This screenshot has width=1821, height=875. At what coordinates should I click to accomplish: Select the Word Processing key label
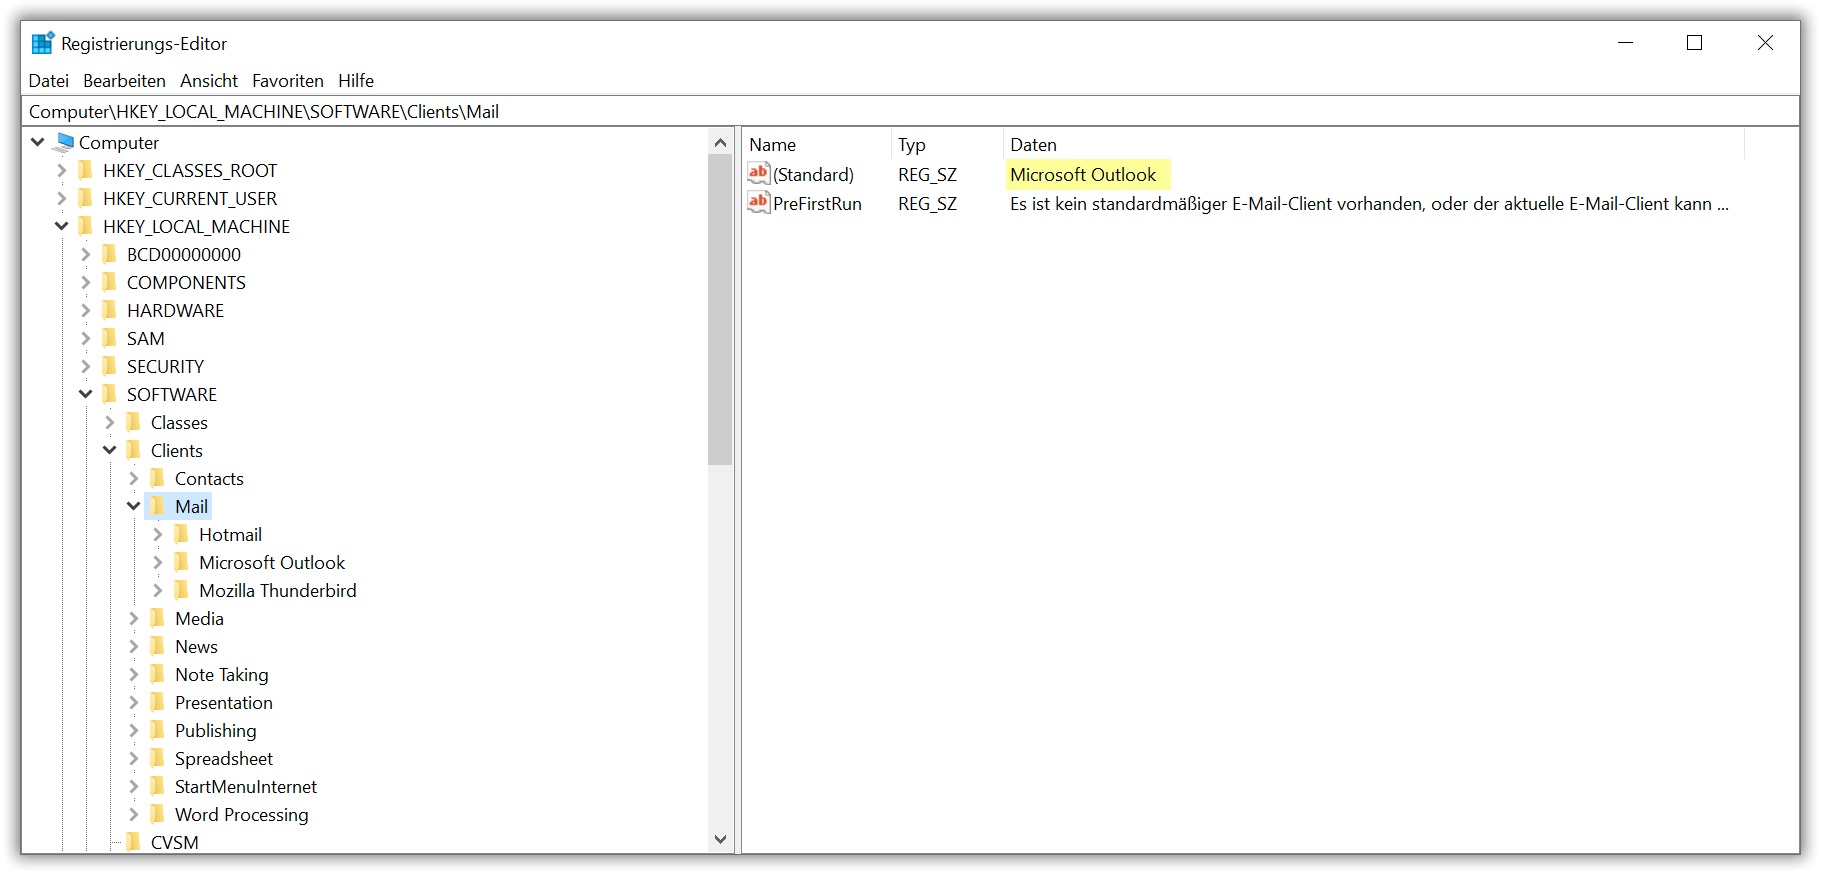click(242, 814)
